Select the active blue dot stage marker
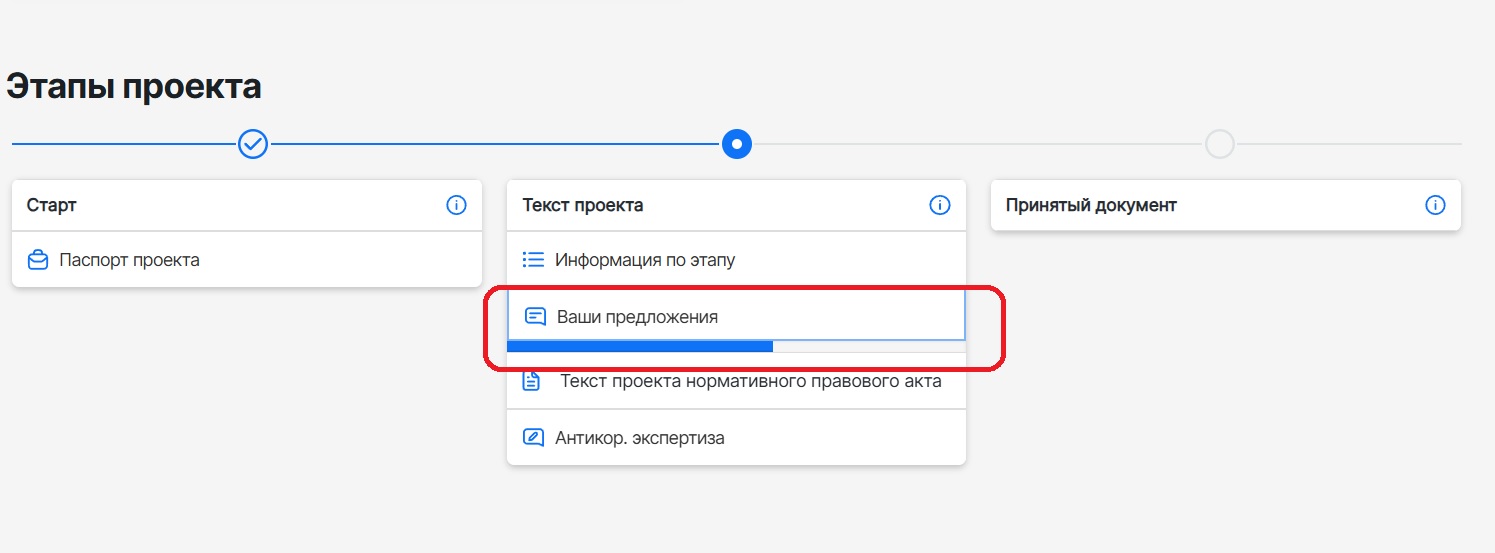The image size is (1495, 553). tap(737, 144)
